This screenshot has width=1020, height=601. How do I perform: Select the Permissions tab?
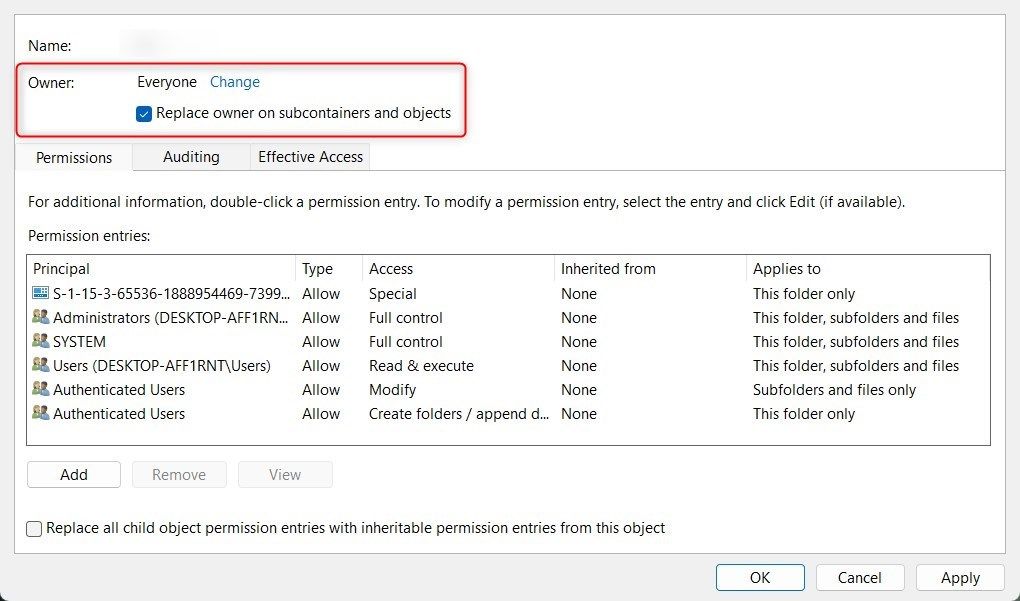coord(74,158)
